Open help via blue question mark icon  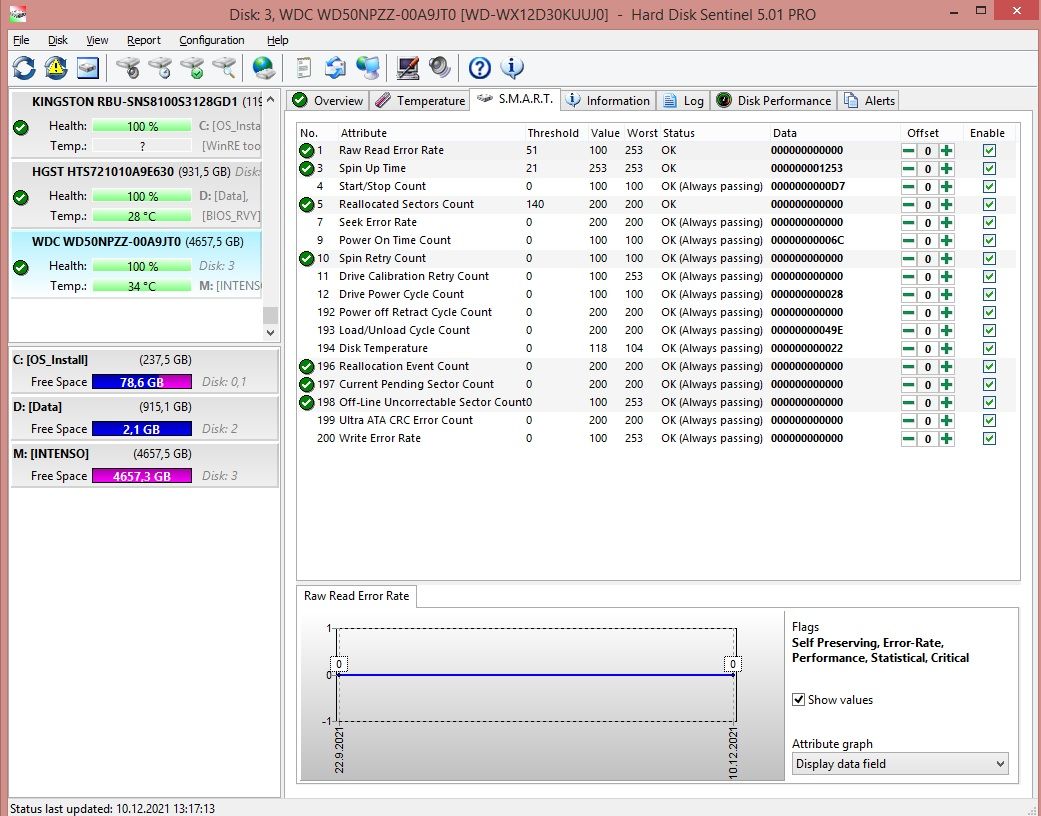[480, 68]
